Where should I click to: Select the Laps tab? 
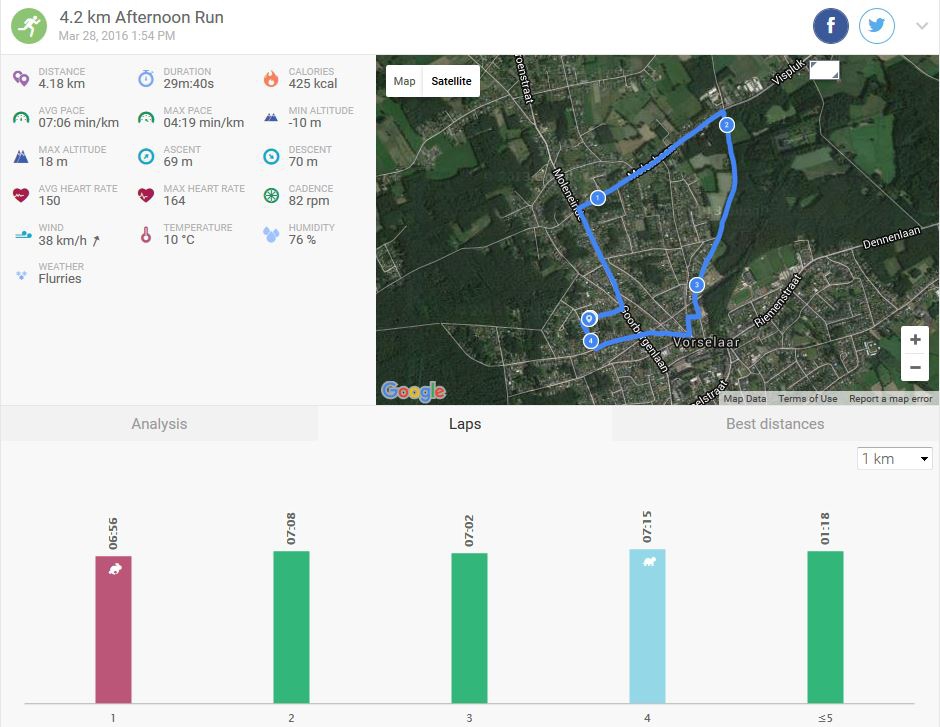(465, 424)
